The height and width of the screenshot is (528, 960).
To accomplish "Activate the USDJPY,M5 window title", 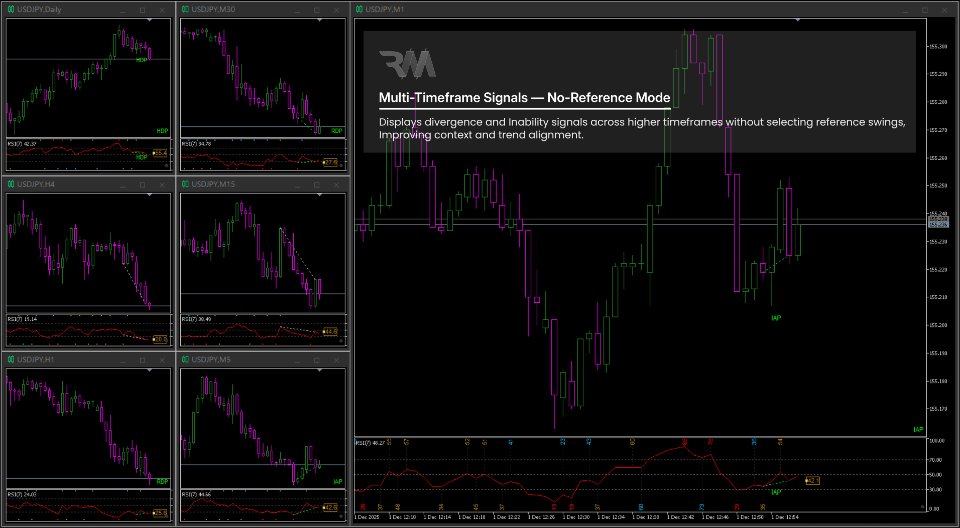I will (x=210, y=359).
